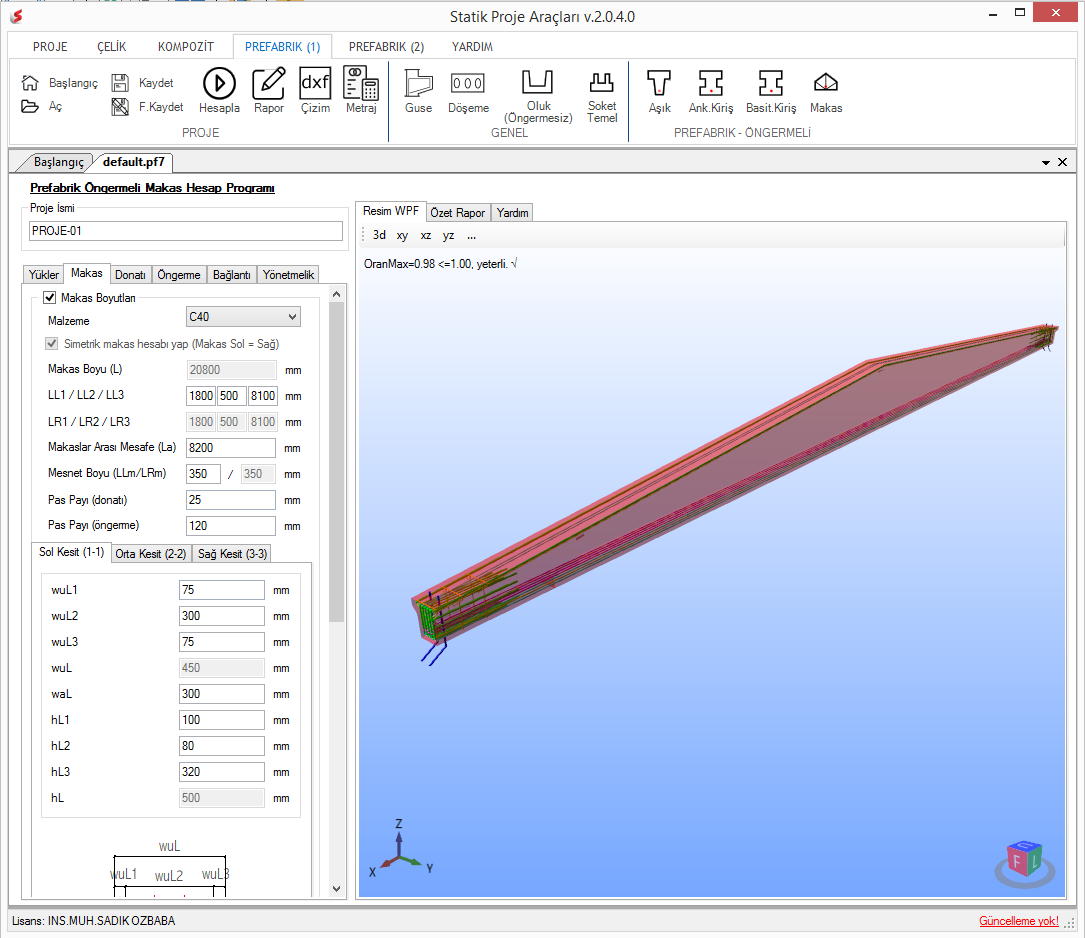This screenshot has width=1085, height=938.
Task: Select Soket Temel foundation icon
Action: (x=601, y=82)
